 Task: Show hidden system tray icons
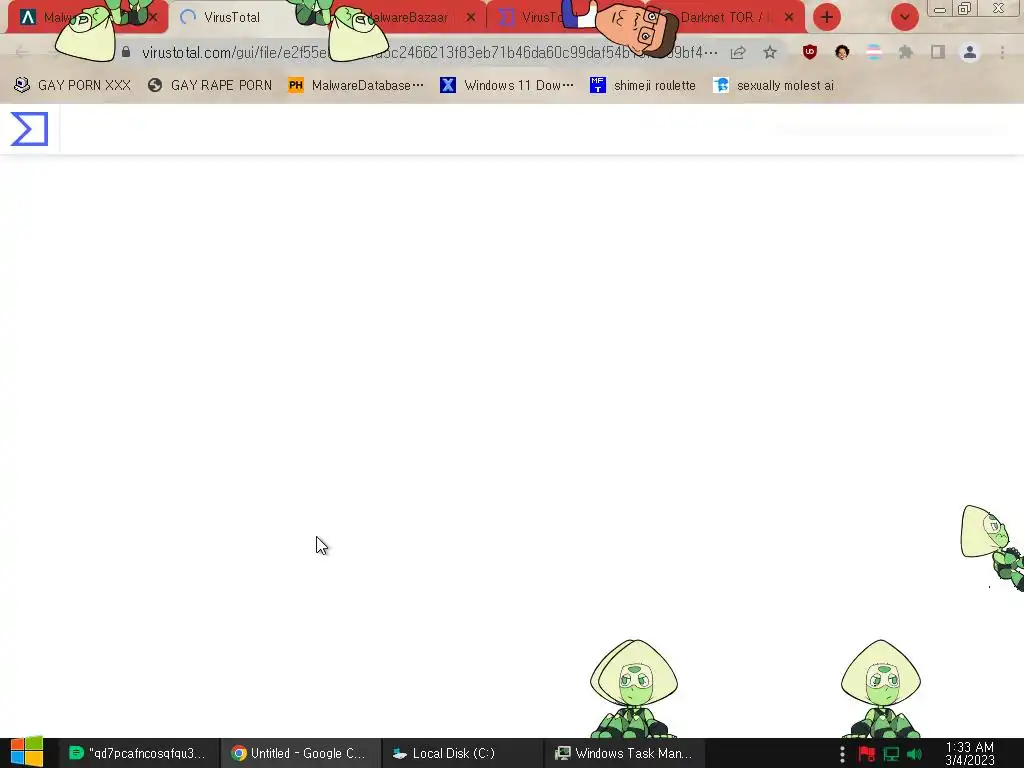[x=842, y=754]
